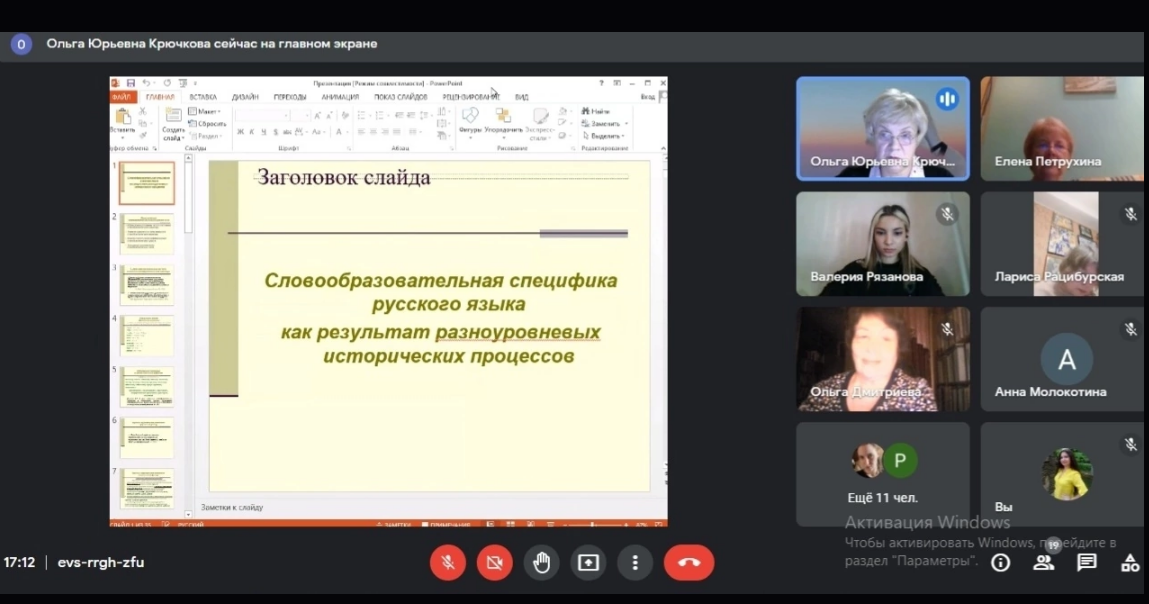Switch to the ВСТАВКА ribbon tab
1149x604 pixels.
pos(203,97)
